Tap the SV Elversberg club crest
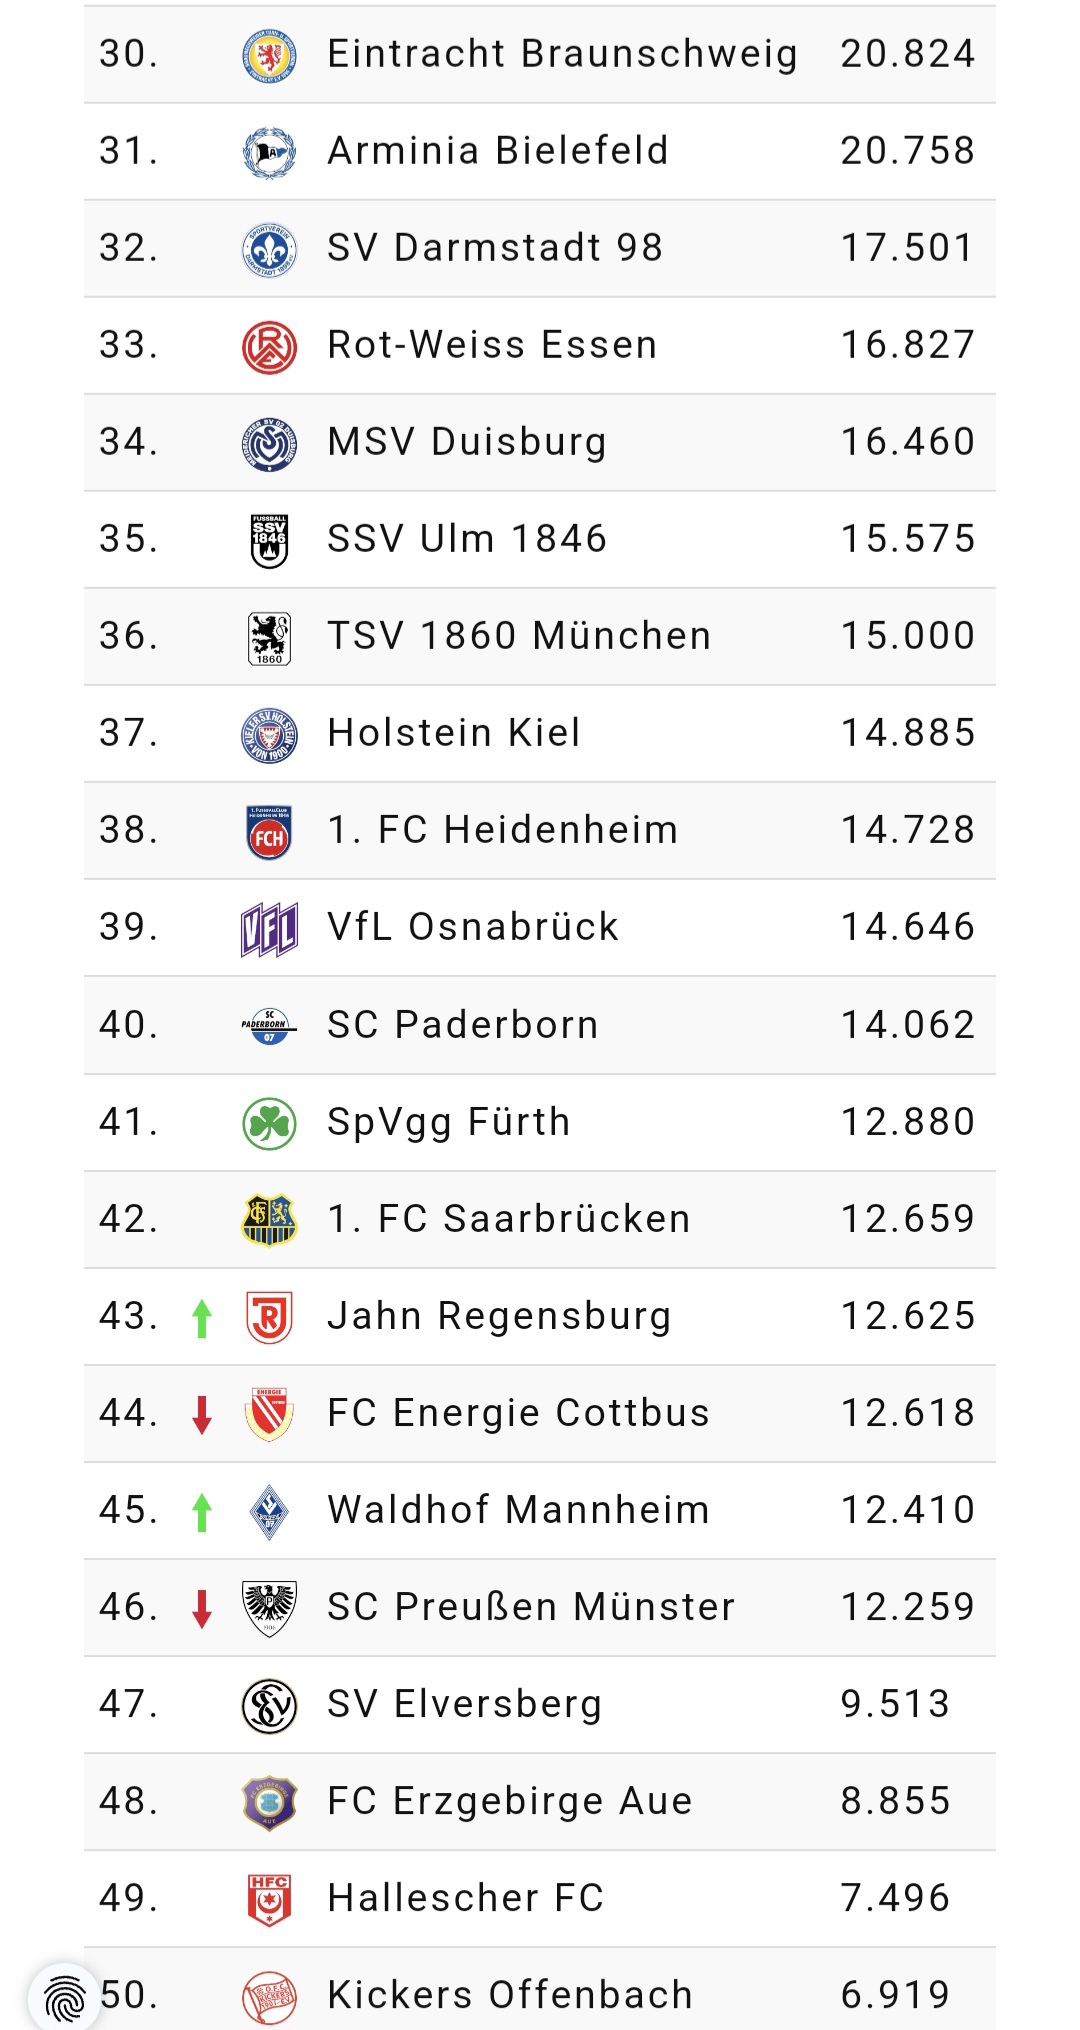This screenshot has width=1080, height=2030. tap(269, 1705)
